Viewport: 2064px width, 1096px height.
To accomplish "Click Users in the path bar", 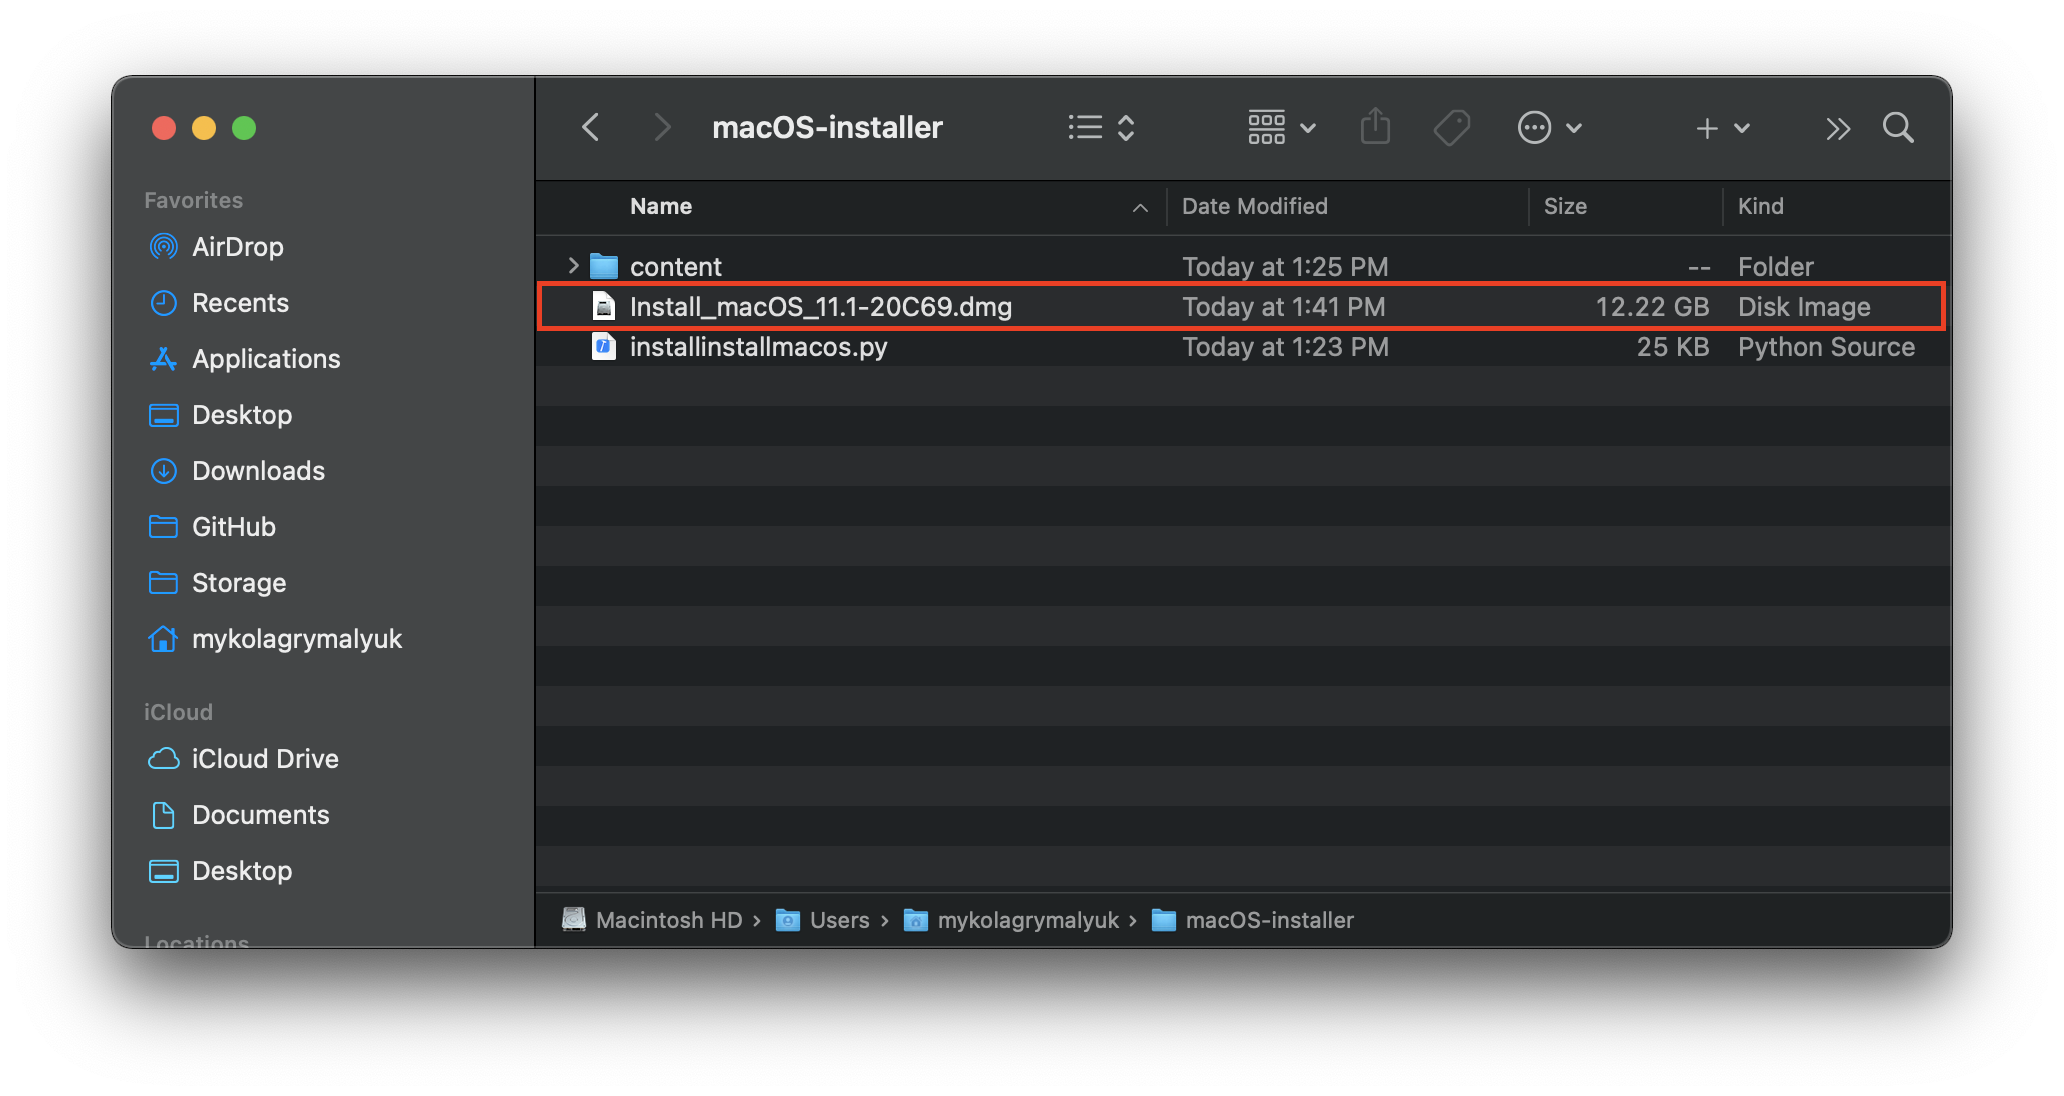I will (838, 920).
